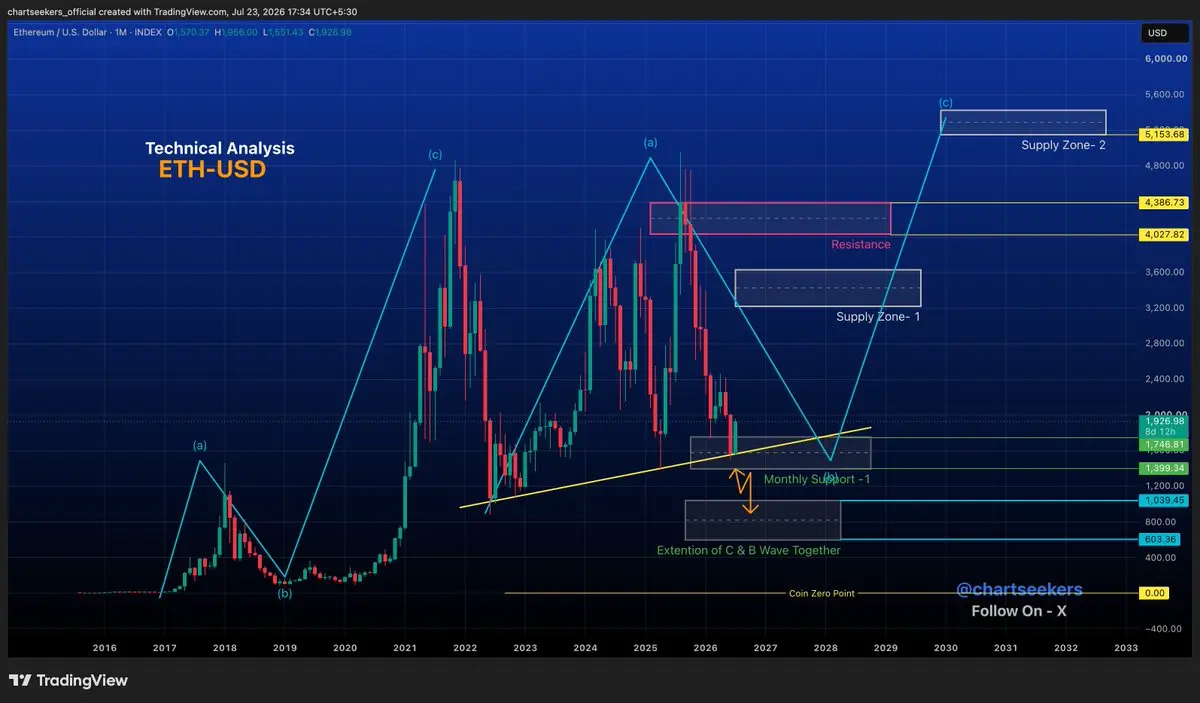Image resolution: width=1200 pixels, height=703 pixels.
Task: Click the 2022 label on the time axis
Action: 465,648
